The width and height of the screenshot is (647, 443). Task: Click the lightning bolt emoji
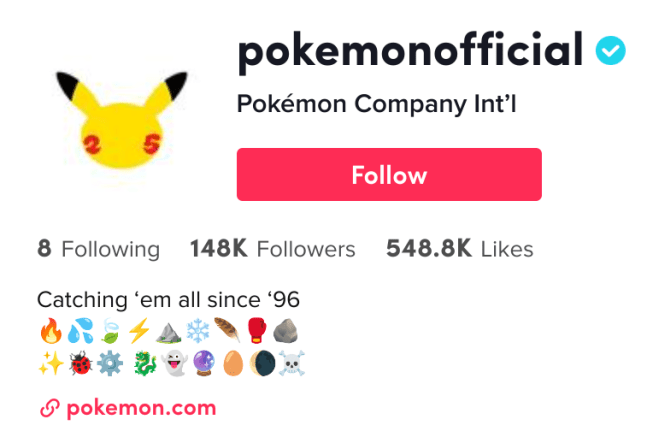(x=138, y=330)
